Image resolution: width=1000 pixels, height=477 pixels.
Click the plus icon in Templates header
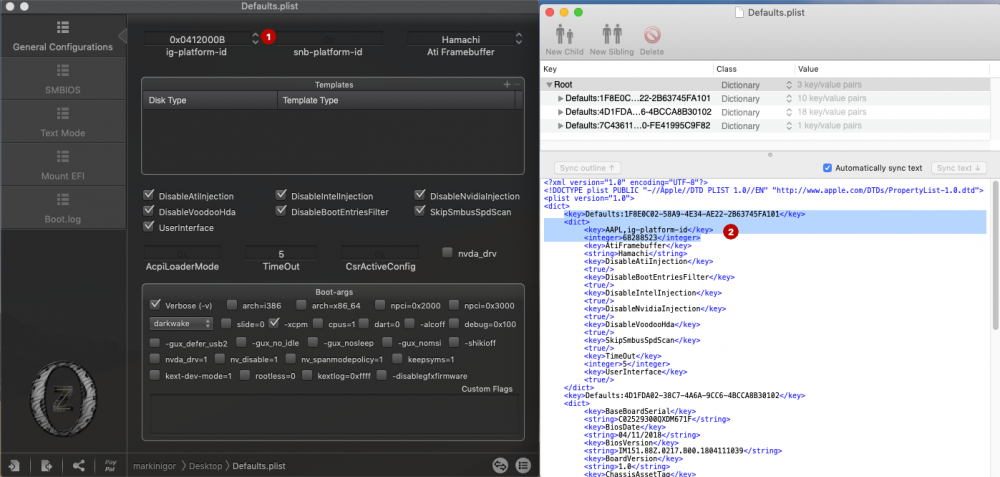point(507,84)
